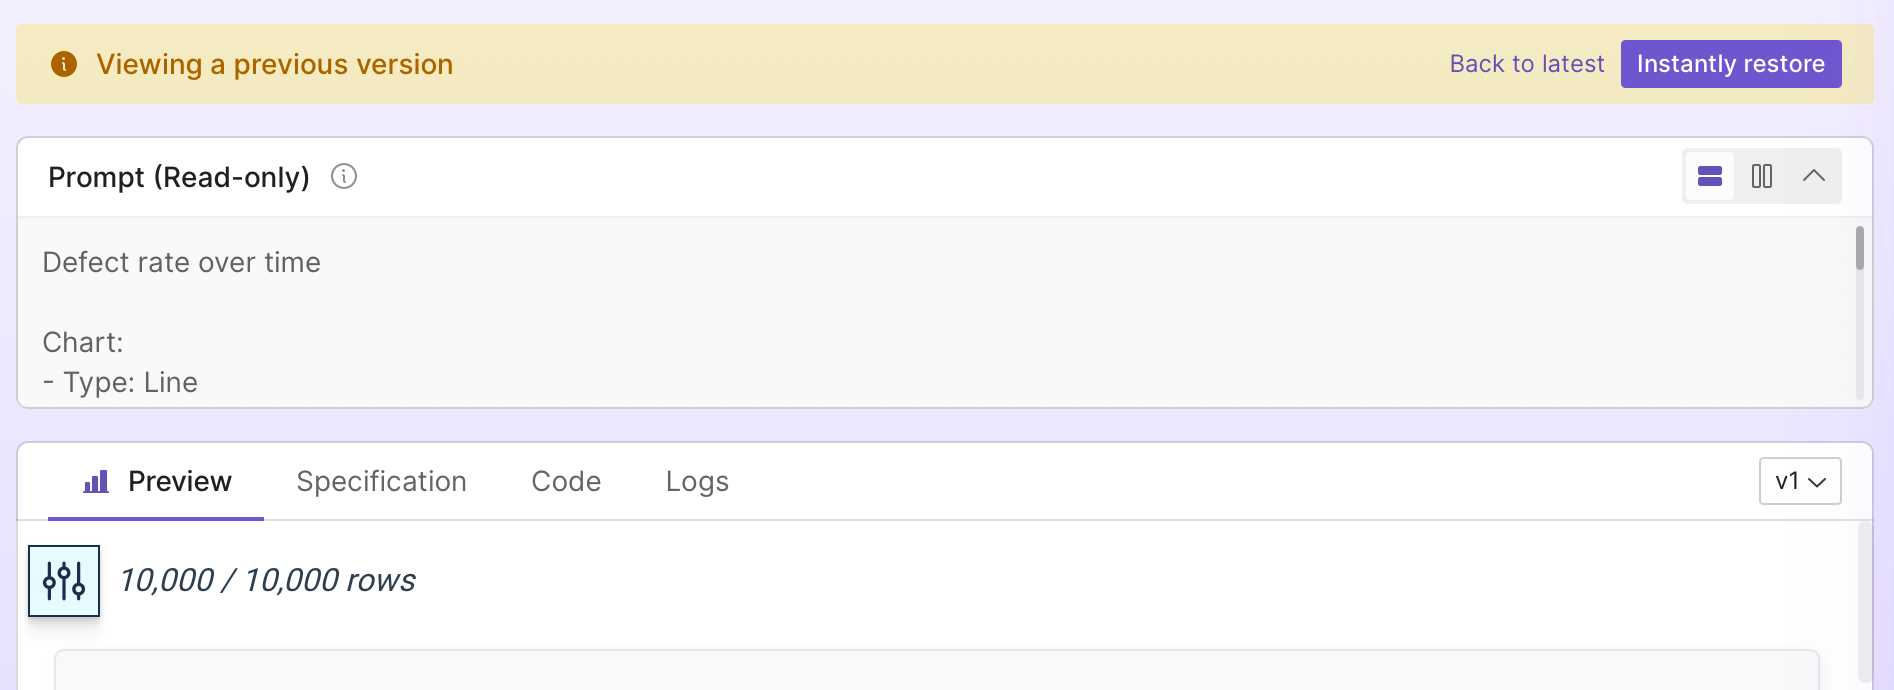Click the preview panel vertical scrollbar
The width and height of the screenshot is (1894, 690).
(1865, 602)
